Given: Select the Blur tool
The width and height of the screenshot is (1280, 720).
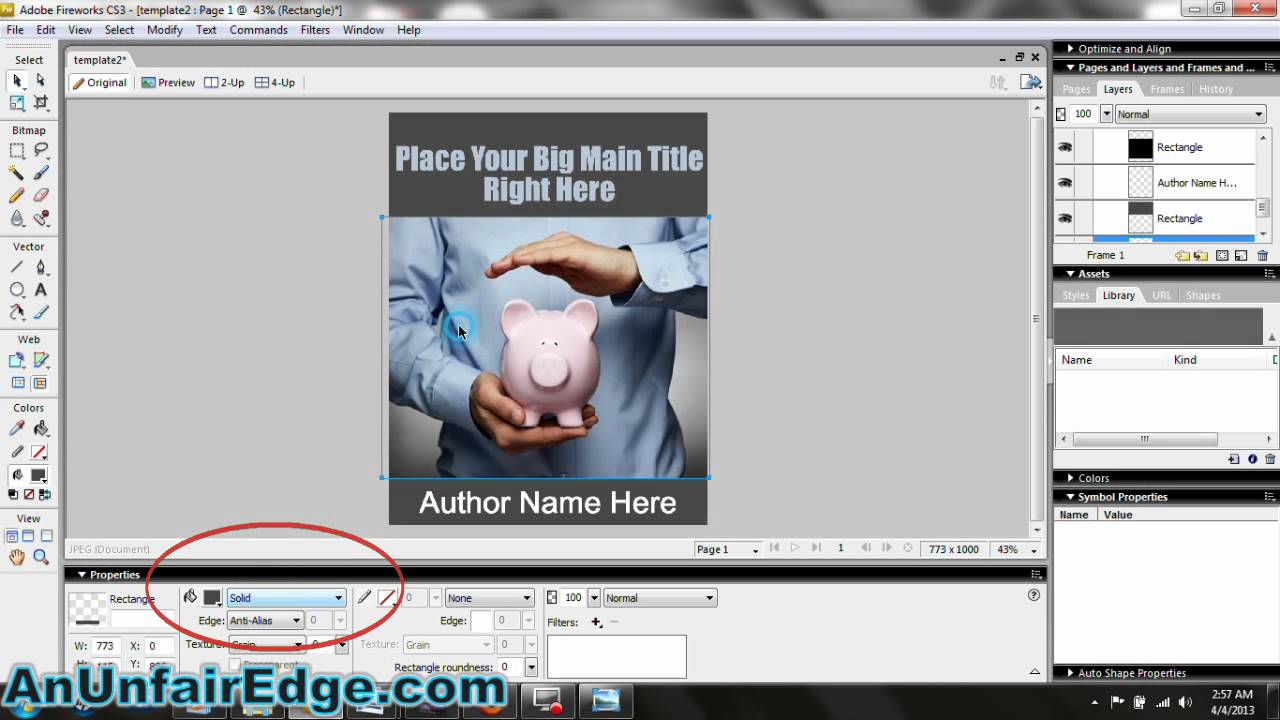Looking at the screenshot, I should (x=17, y=219).
